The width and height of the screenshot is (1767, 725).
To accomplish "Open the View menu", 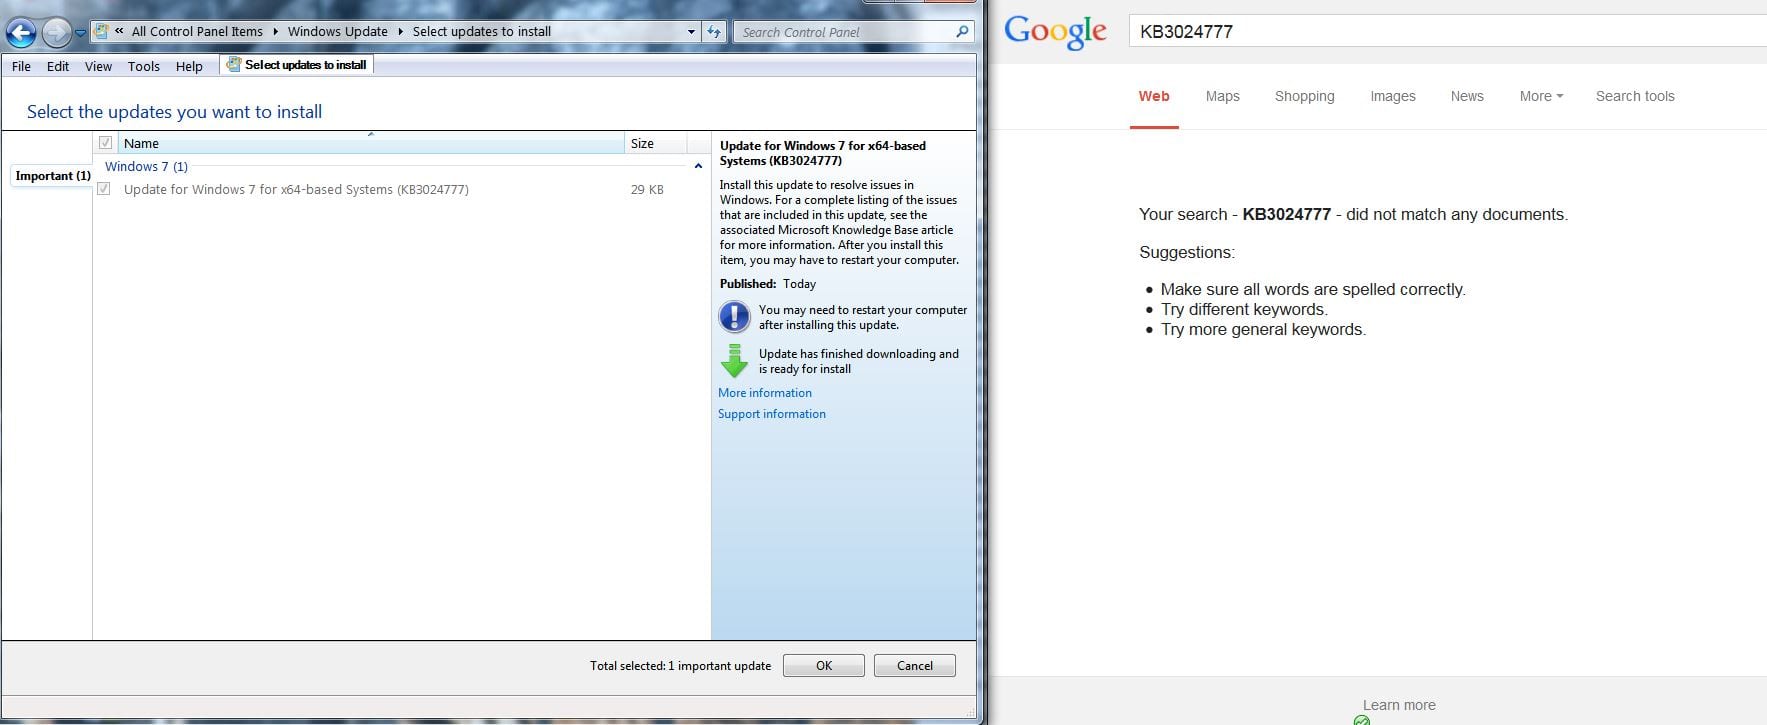I will click(x=98, y=66).
